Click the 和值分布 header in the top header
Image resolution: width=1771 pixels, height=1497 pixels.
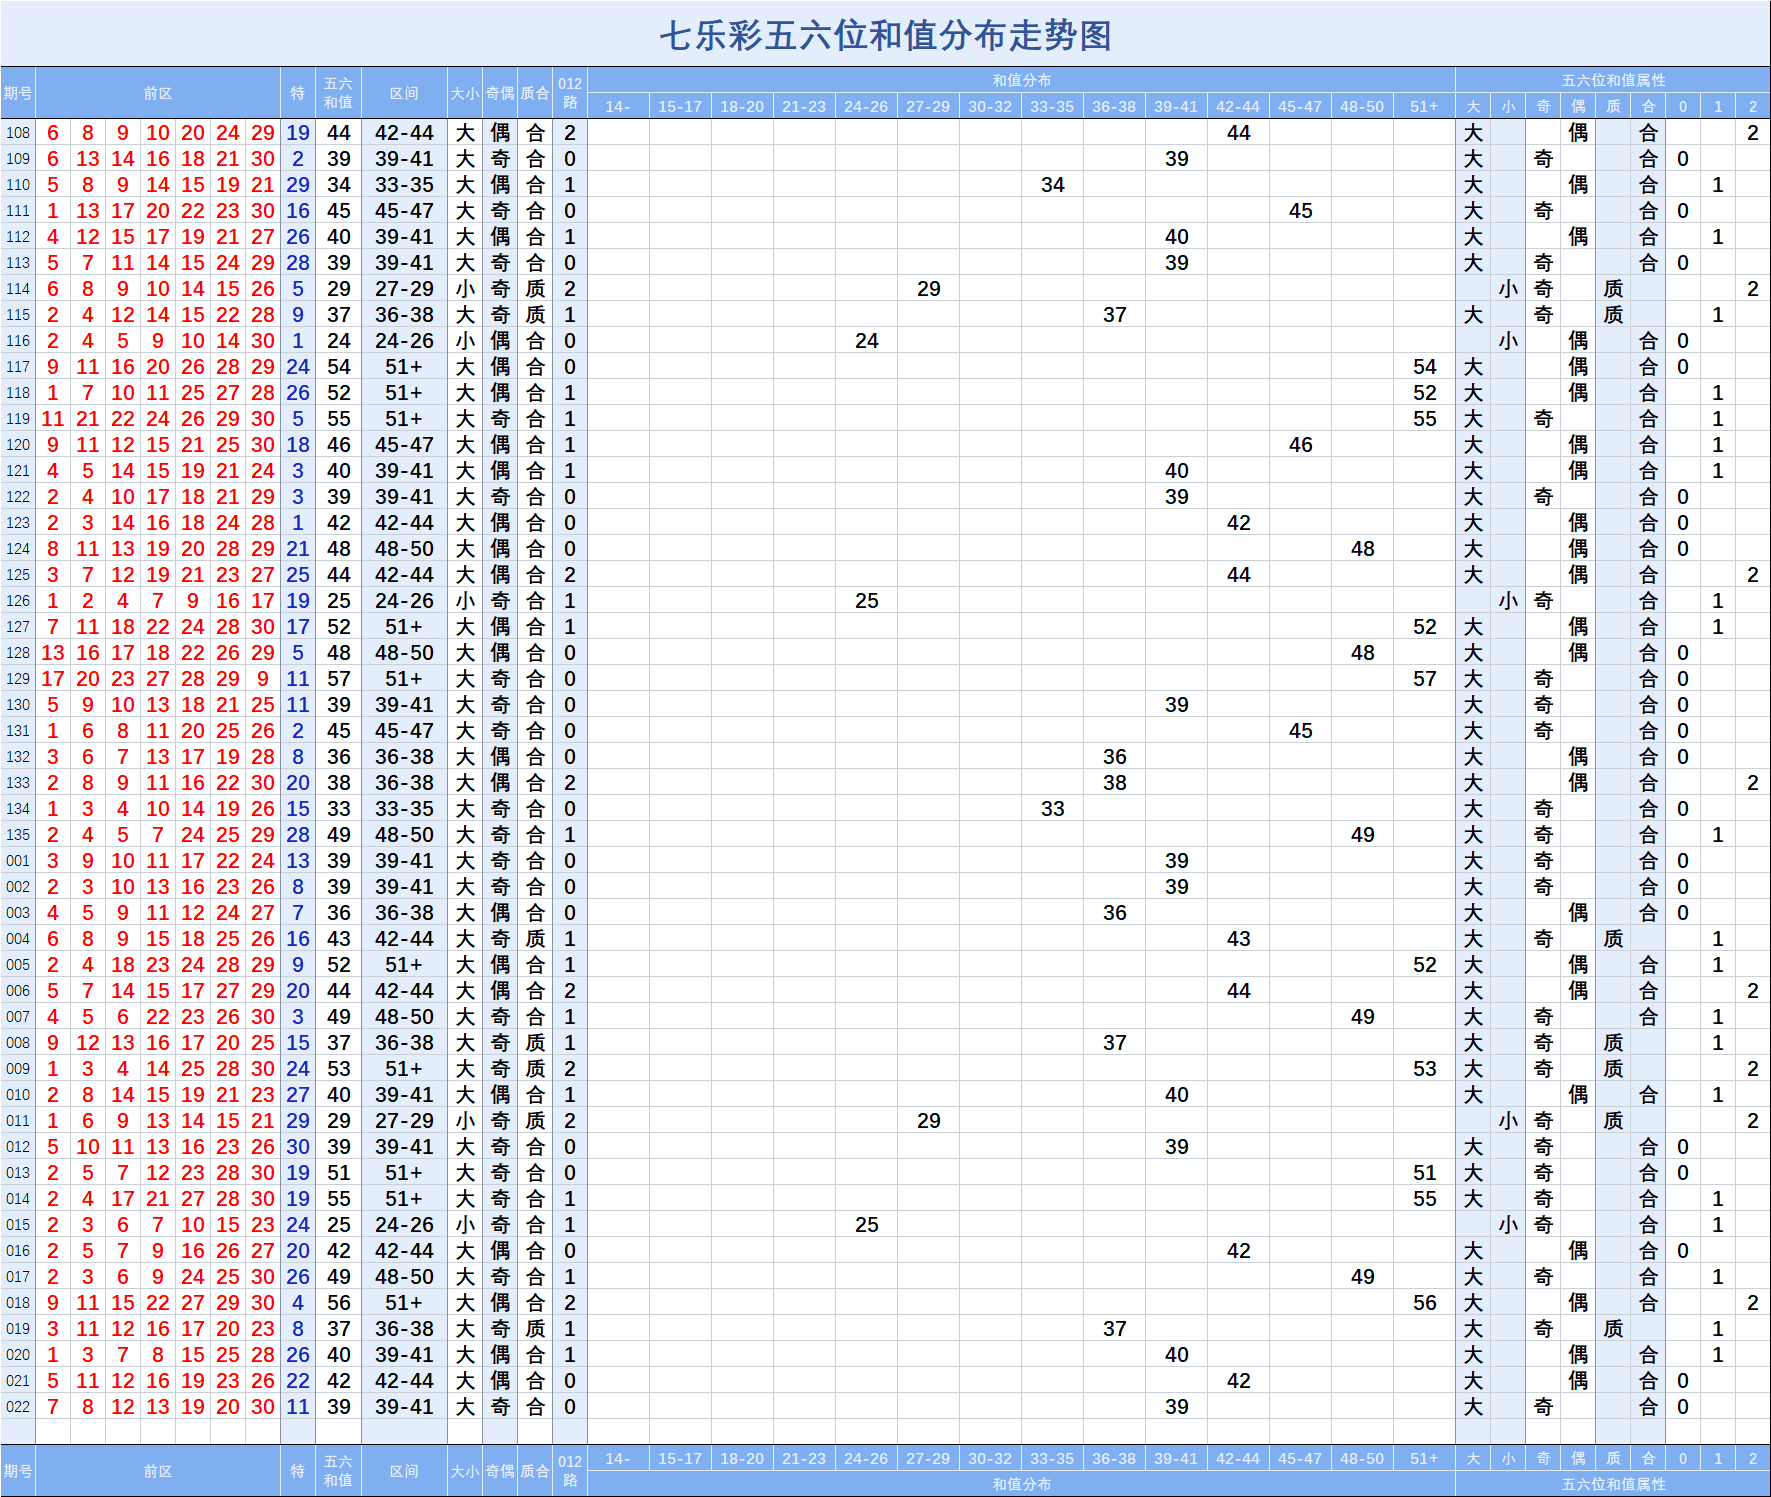click(1021, 80)
